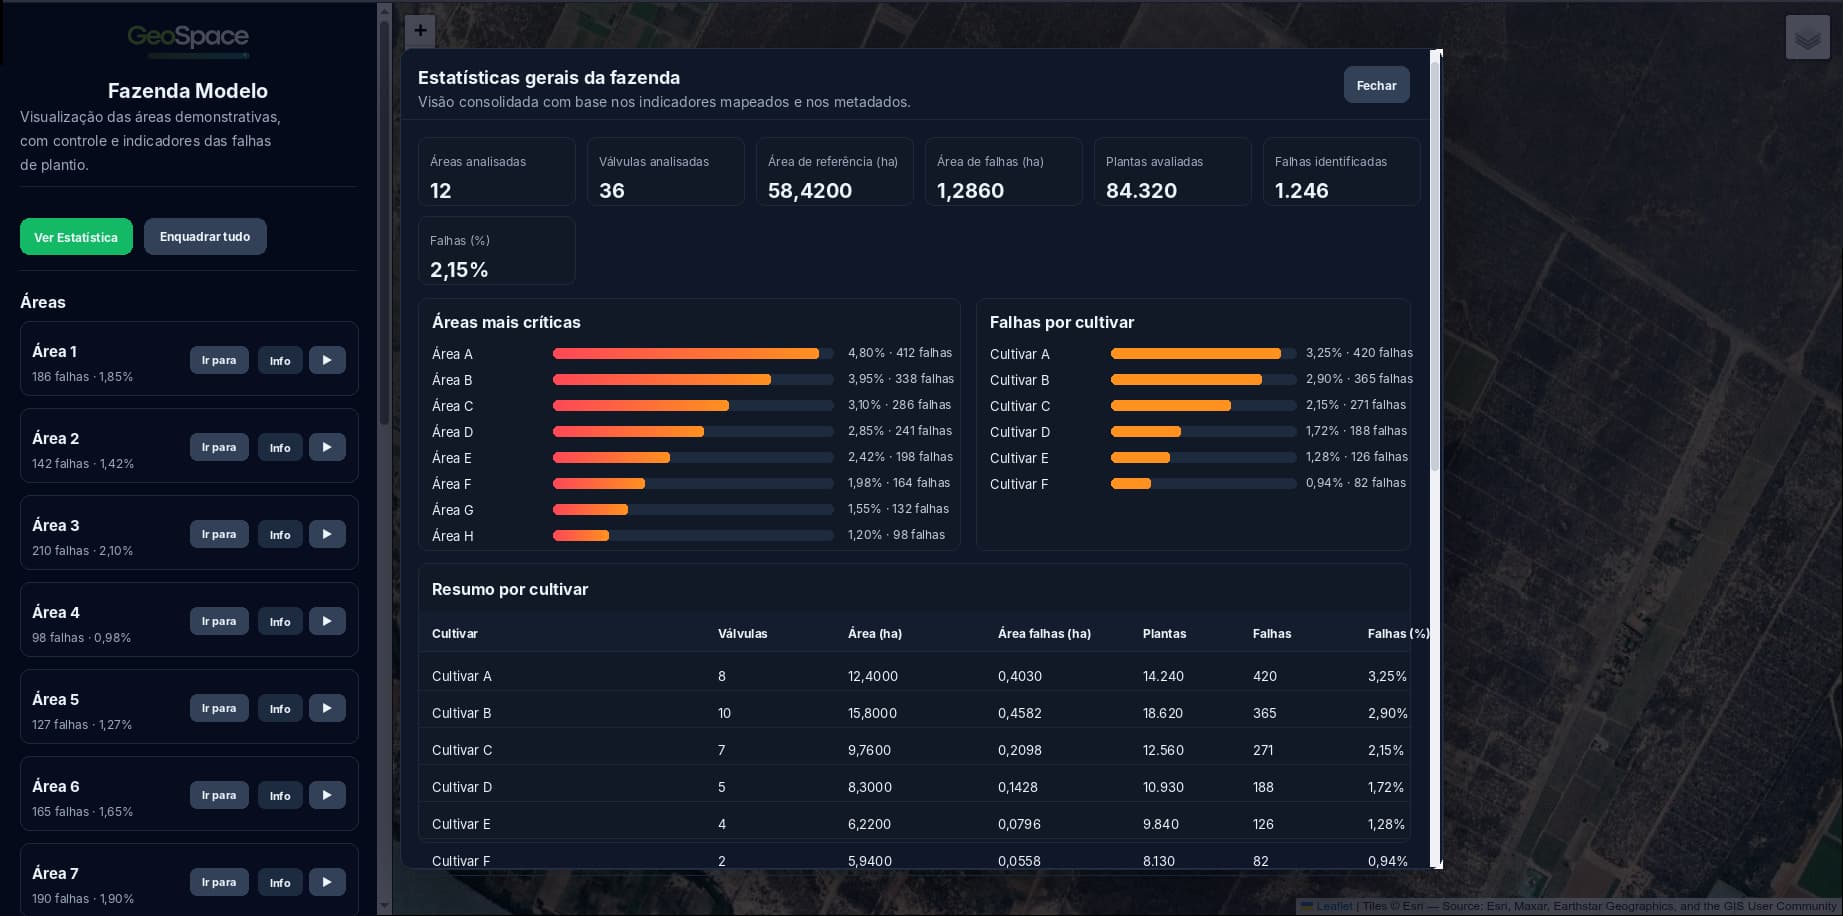
Task: Click the Cultivar A area value 12,4000
Action: 873,676
